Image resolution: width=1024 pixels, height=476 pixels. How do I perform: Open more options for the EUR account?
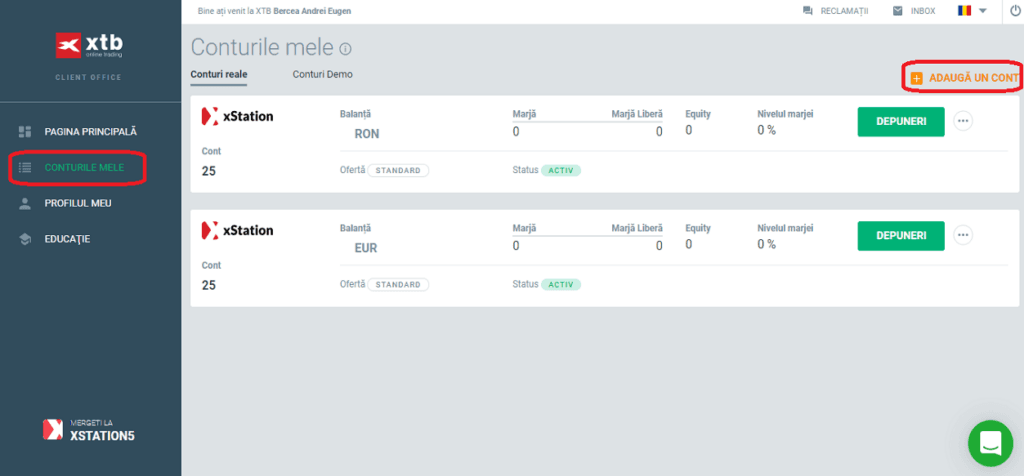coord(963,235)
